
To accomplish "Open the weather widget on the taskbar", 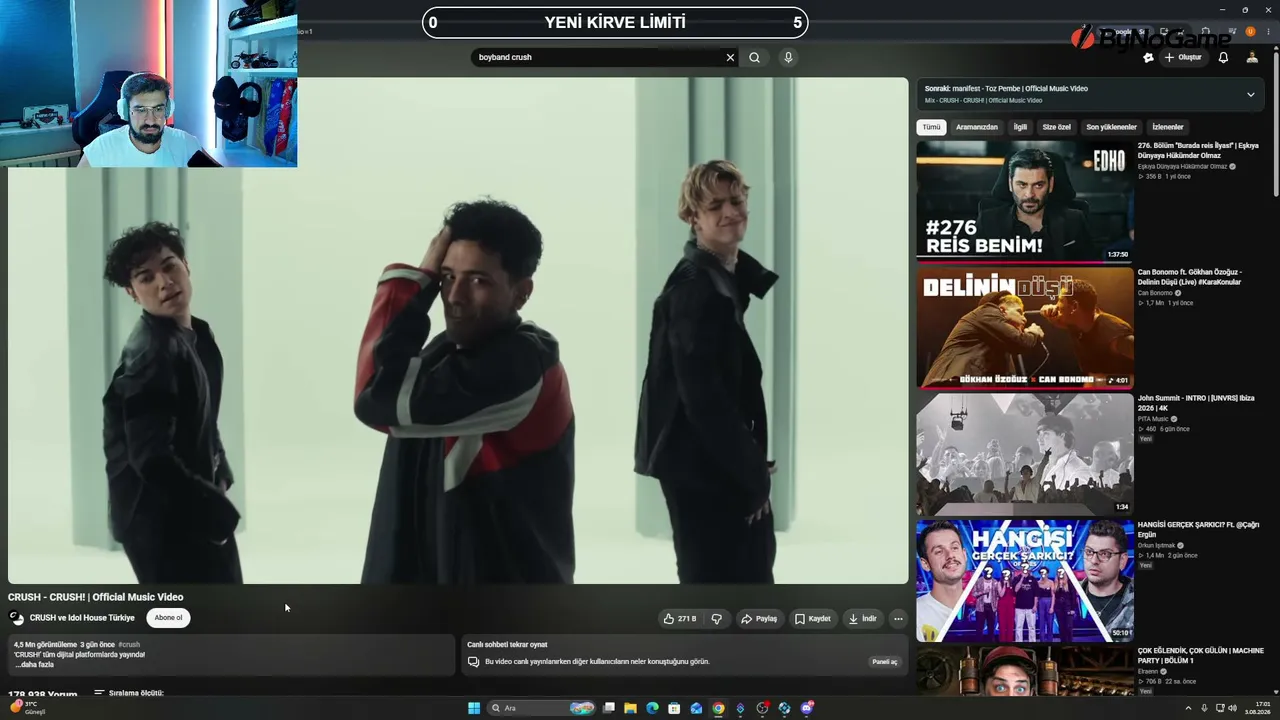I will 28,708.
